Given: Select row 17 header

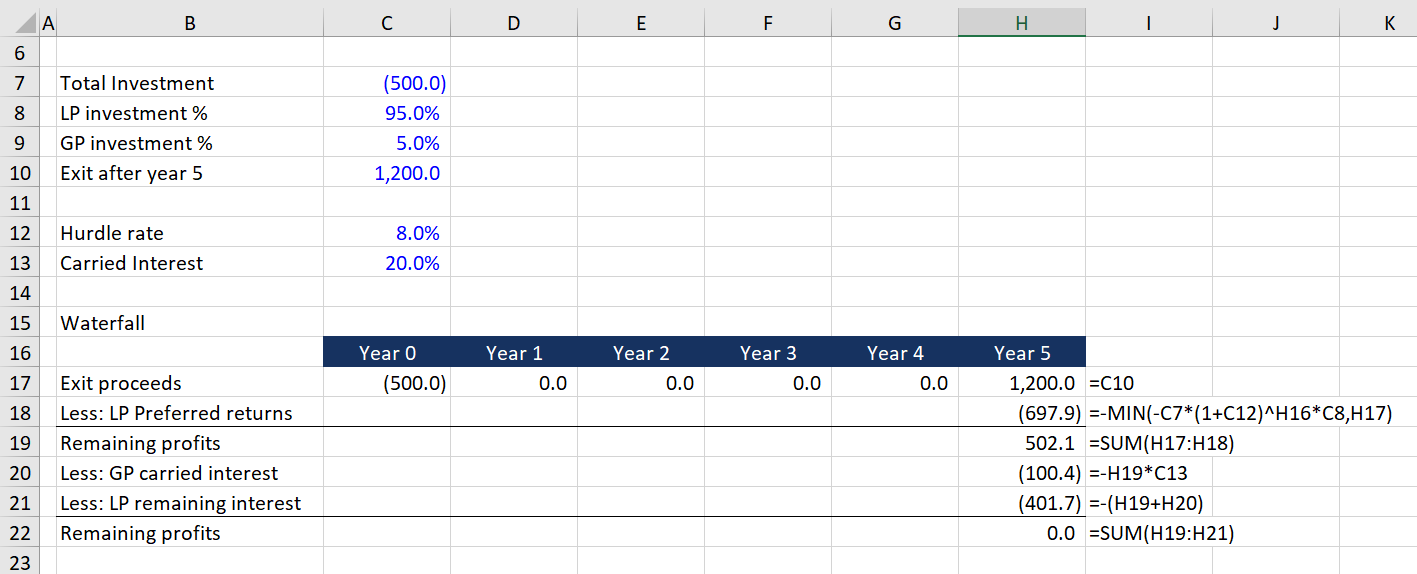Looking at the screenshot, I should coord(20,383).
